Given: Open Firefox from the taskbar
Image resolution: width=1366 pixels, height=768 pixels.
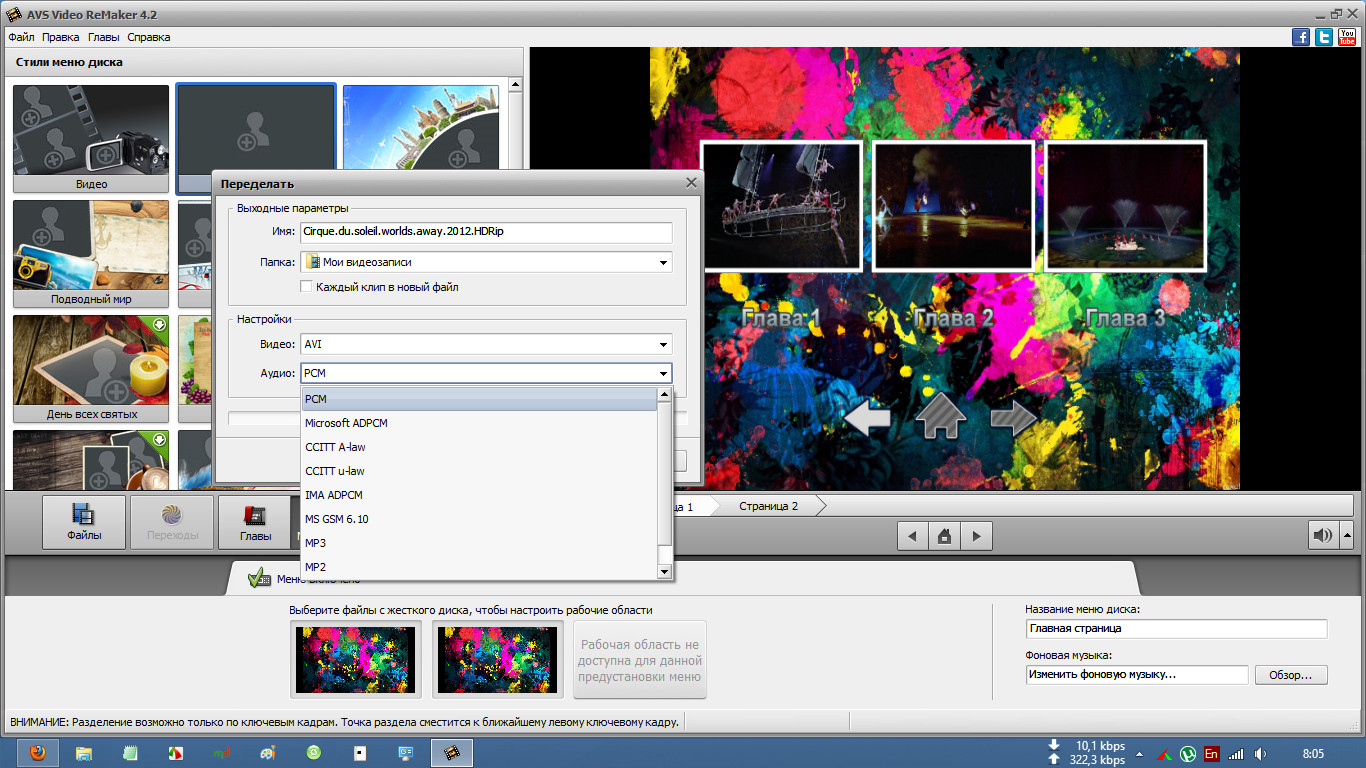Looking at the screenshot, I should (37, 753).
